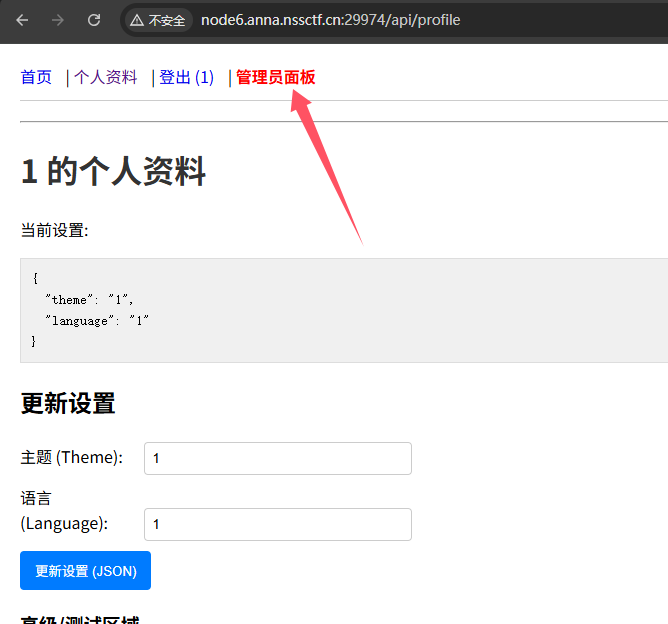Go to the 首页 link

coord(36,77)
